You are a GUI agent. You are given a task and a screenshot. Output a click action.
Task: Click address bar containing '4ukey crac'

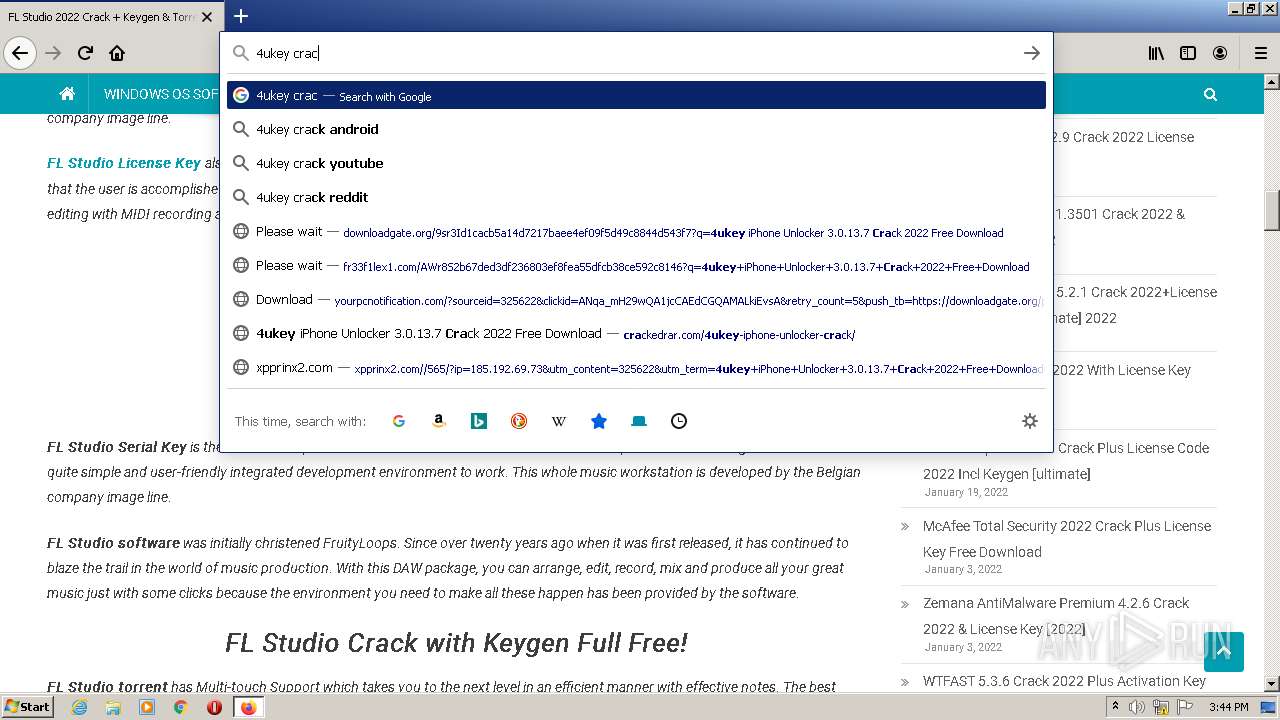pyautogui.click(x=635, y=53)
